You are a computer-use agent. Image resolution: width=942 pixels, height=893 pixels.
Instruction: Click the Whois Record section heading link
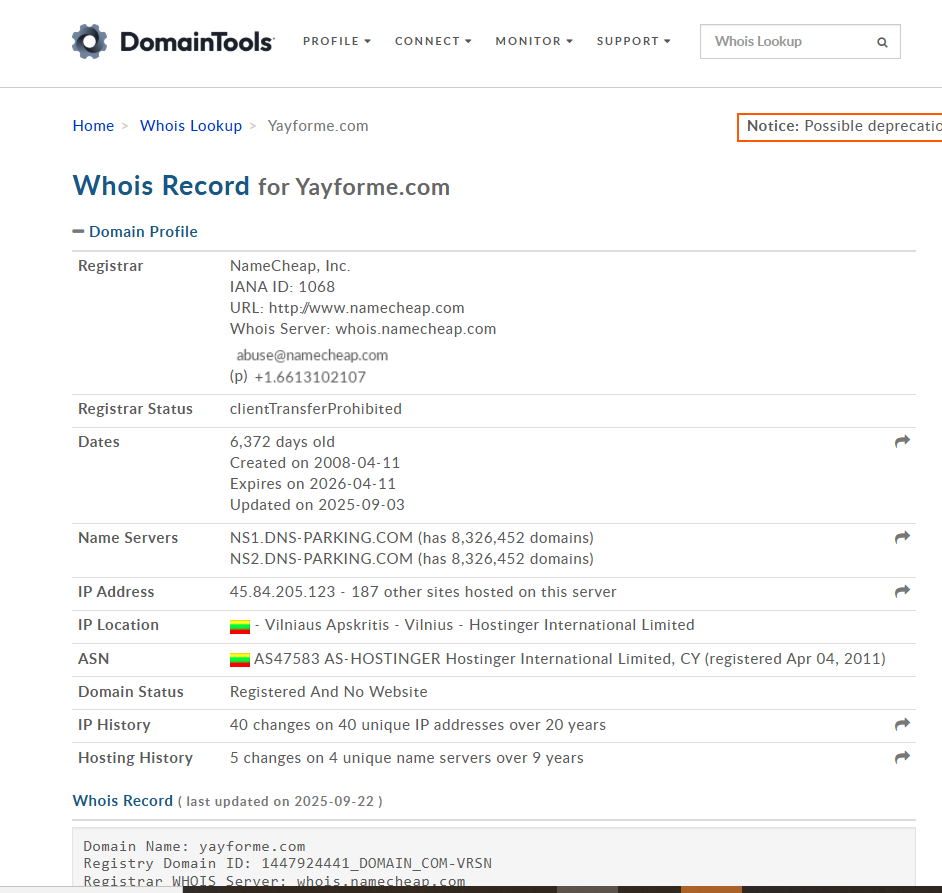[x=123, y=801]
